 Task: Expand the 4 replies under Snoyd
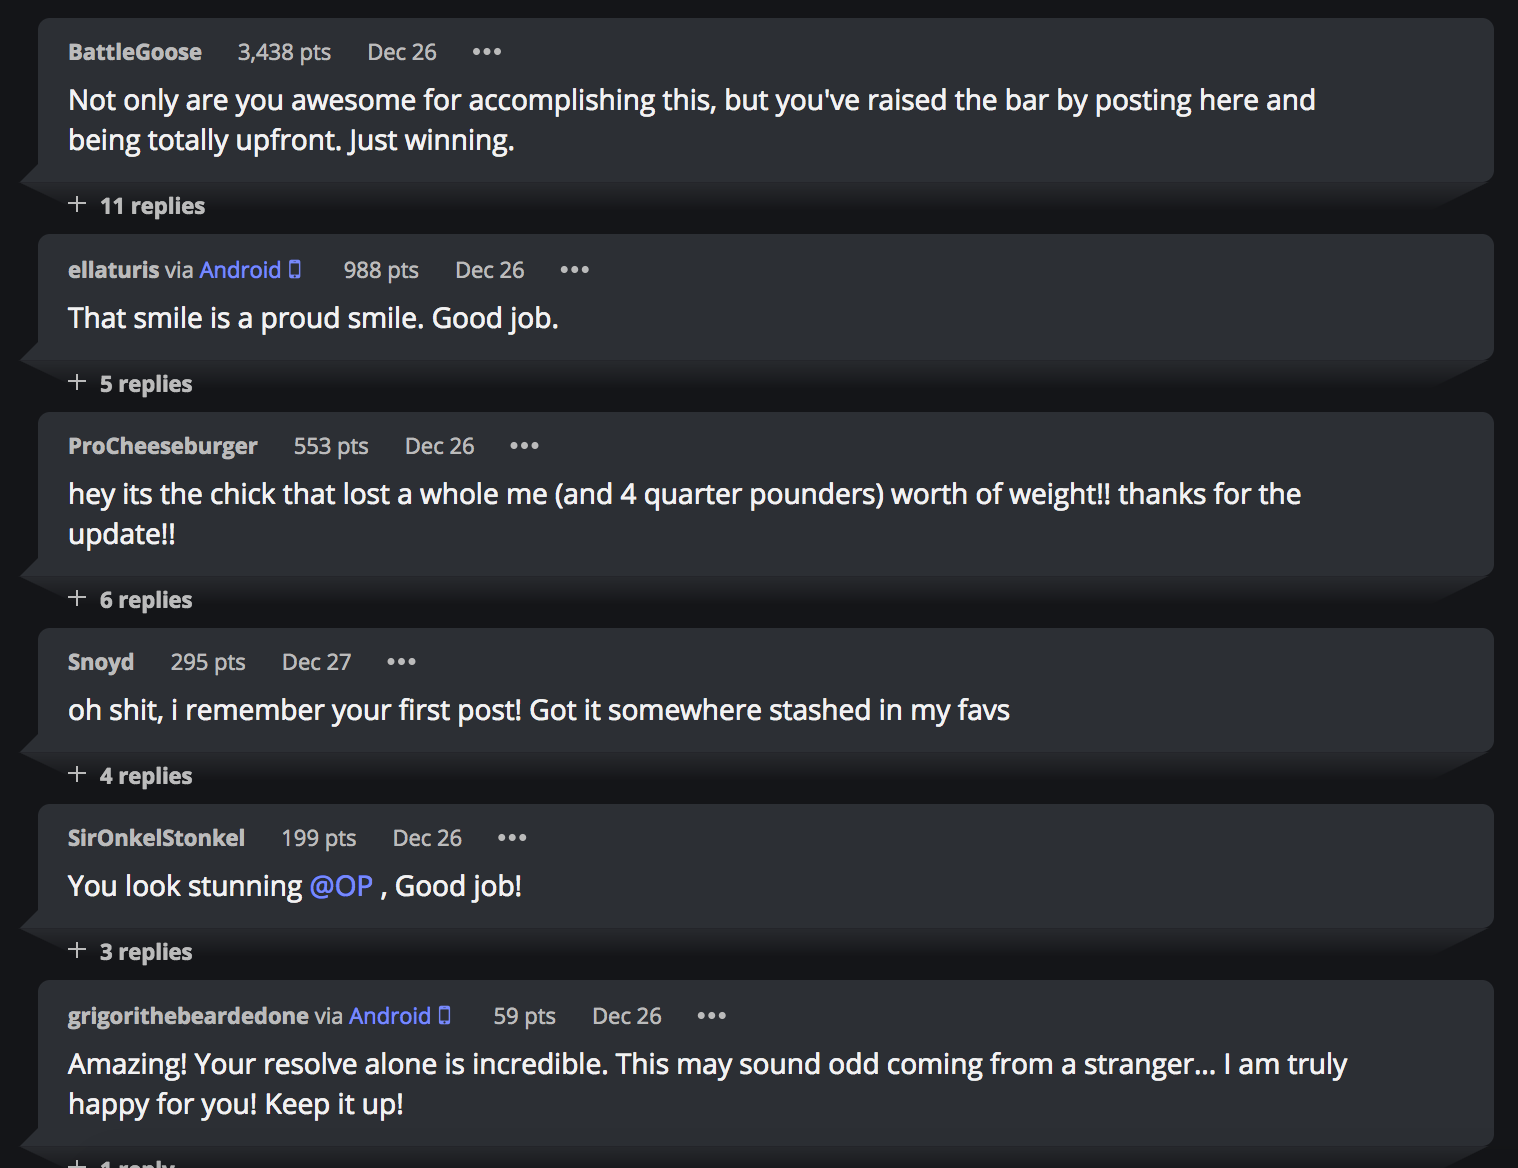click(145, 776)
